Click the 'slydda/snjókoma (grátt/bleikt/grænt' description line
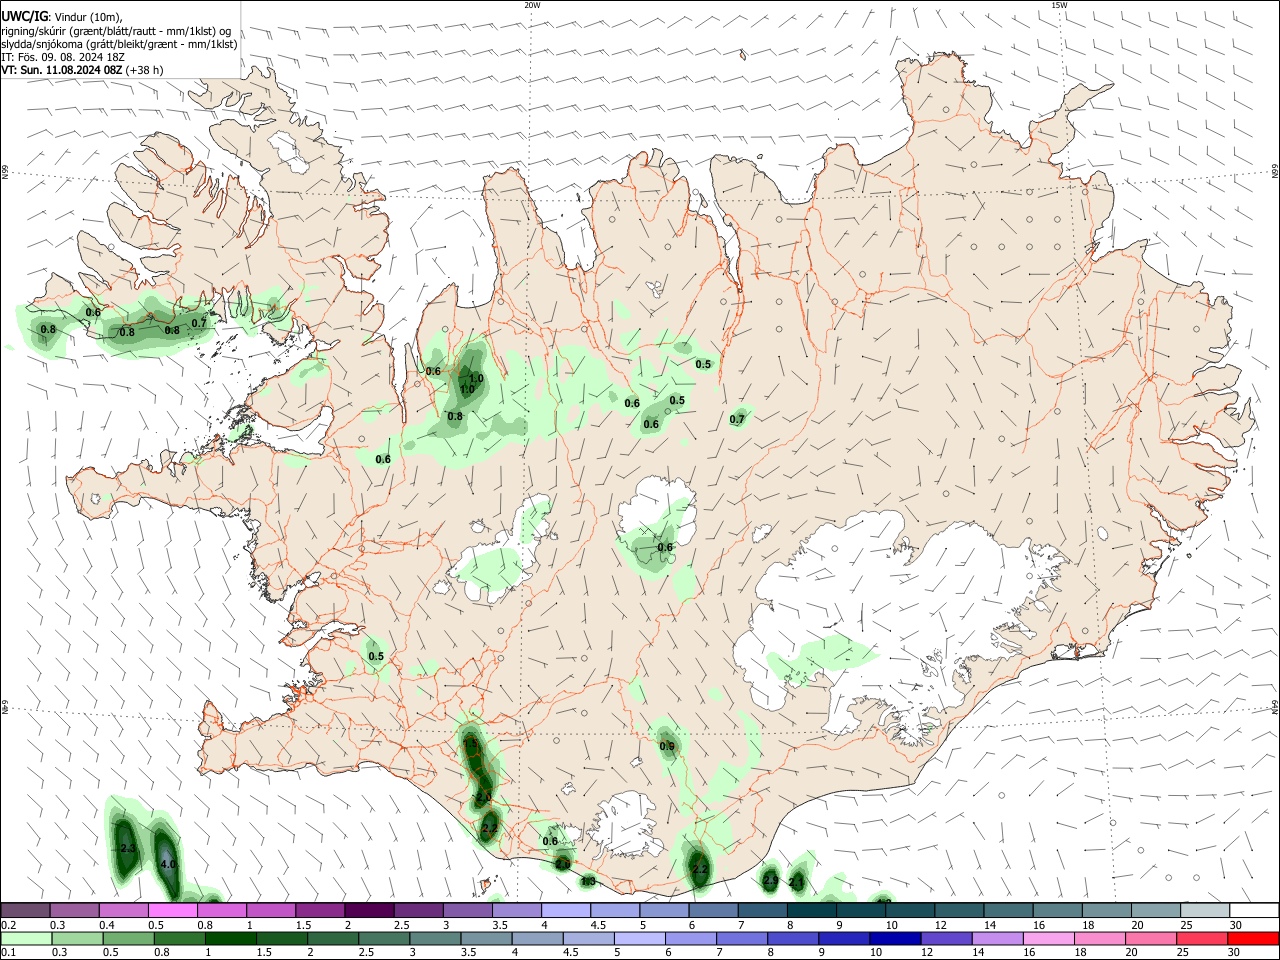Image resolution: width=1280 pixels, height=960 pixels. point(119,44)
